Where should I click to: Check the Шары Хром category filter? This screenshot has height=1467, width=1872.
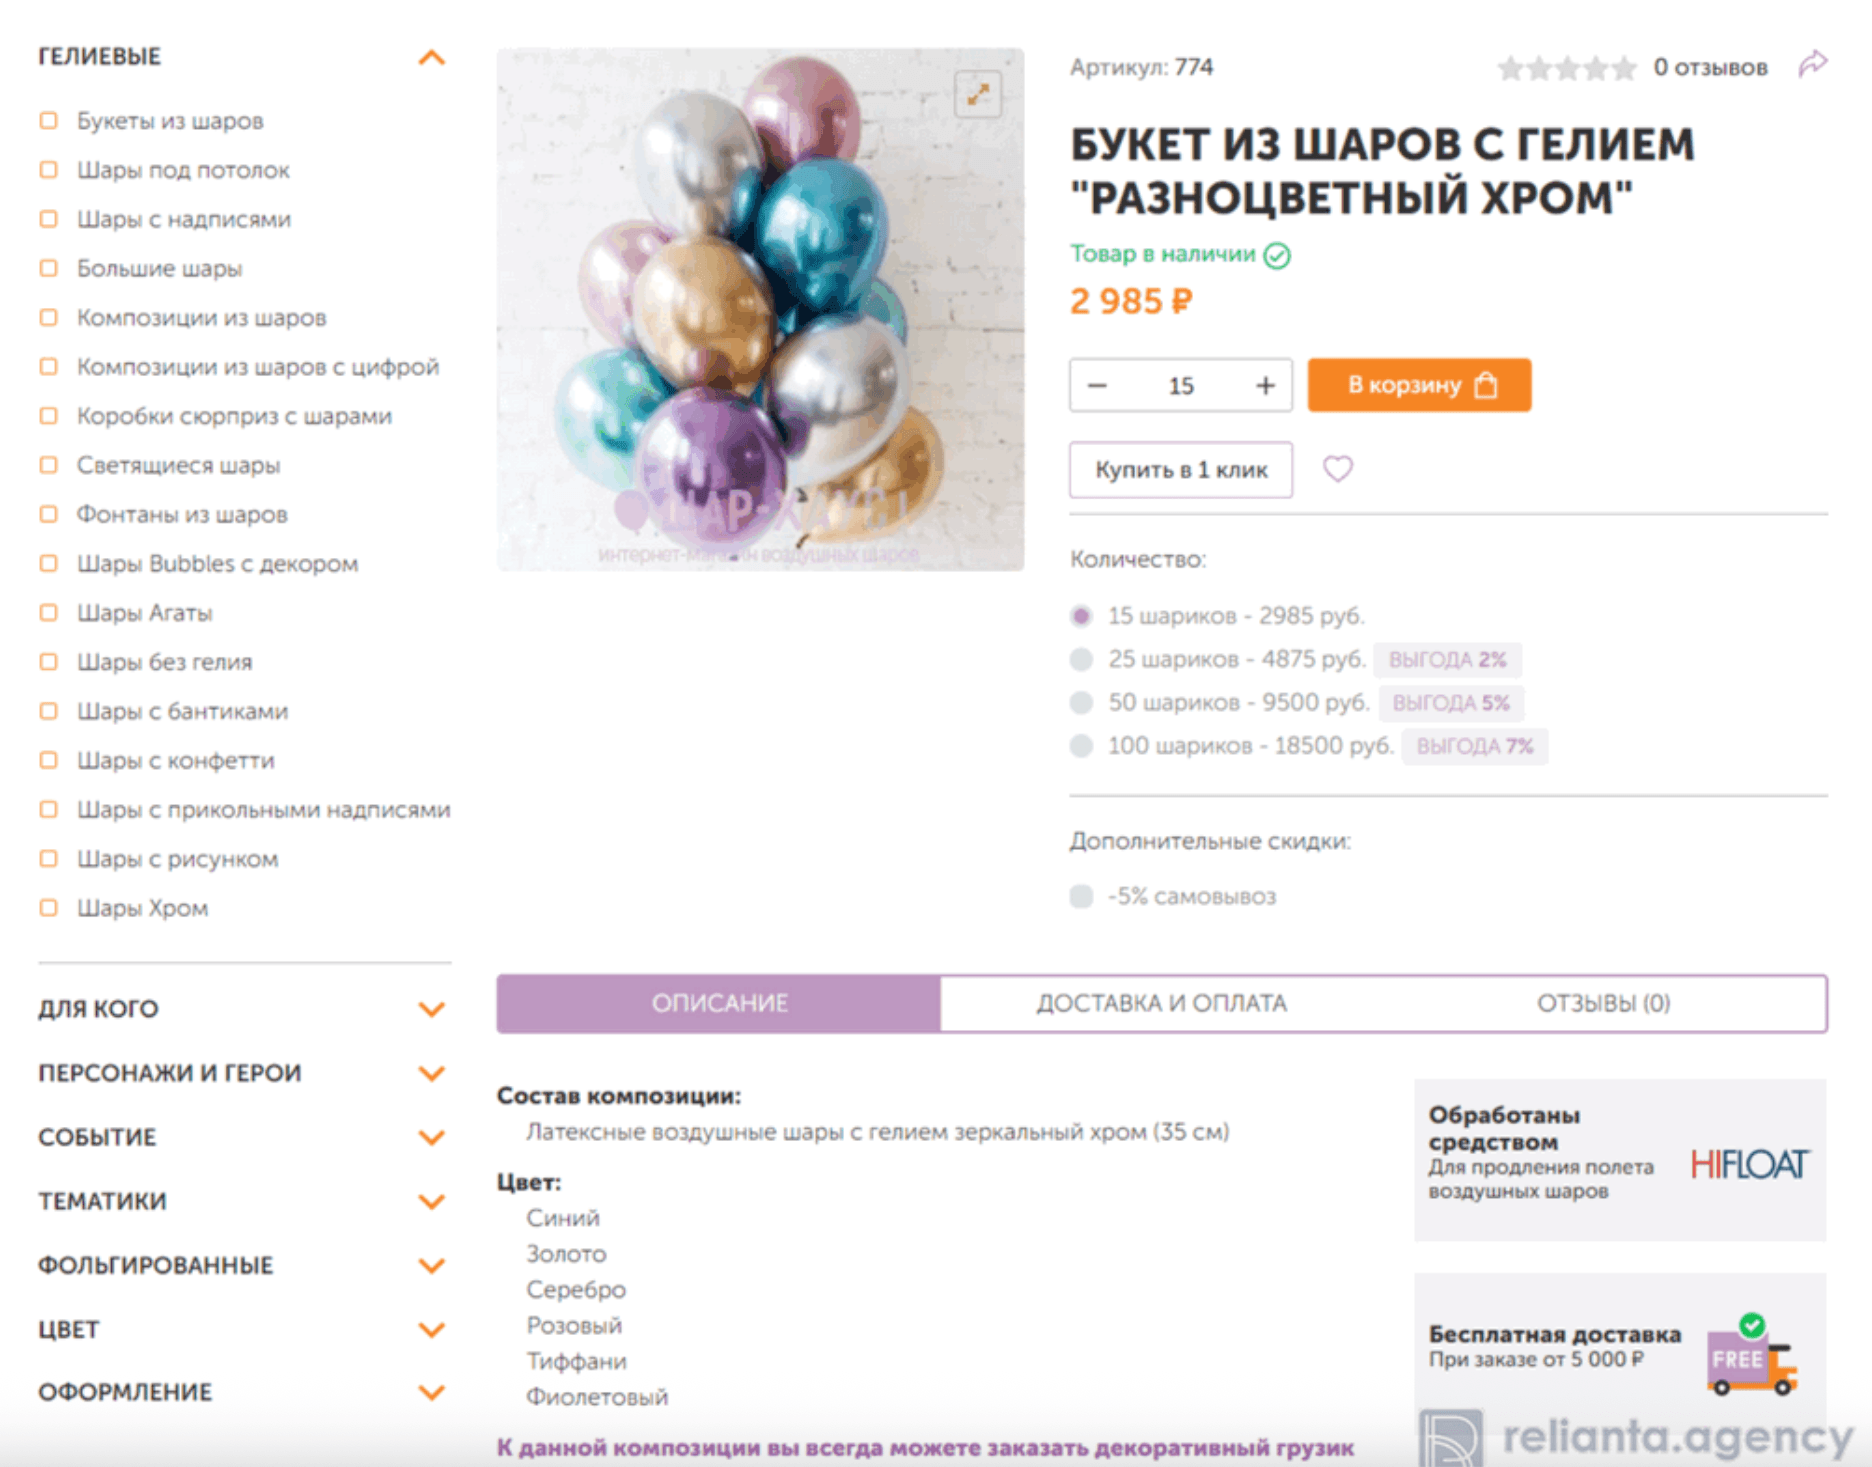[x=48, y=908]
